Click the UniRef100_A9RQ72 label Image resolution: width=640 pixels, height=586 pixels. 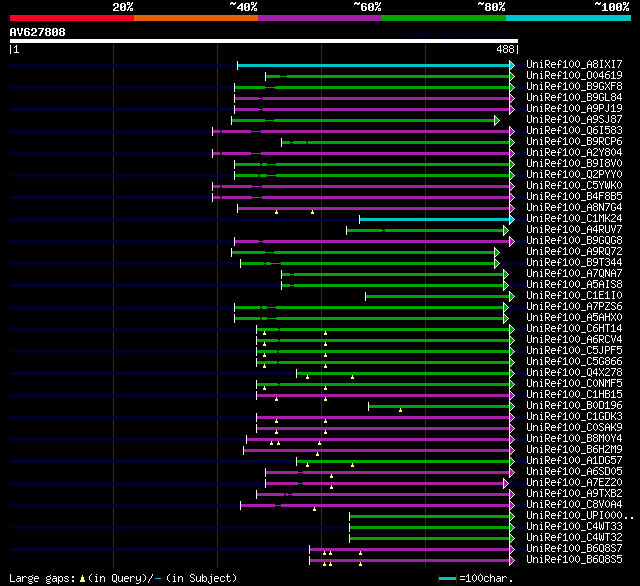coord(574,252)
